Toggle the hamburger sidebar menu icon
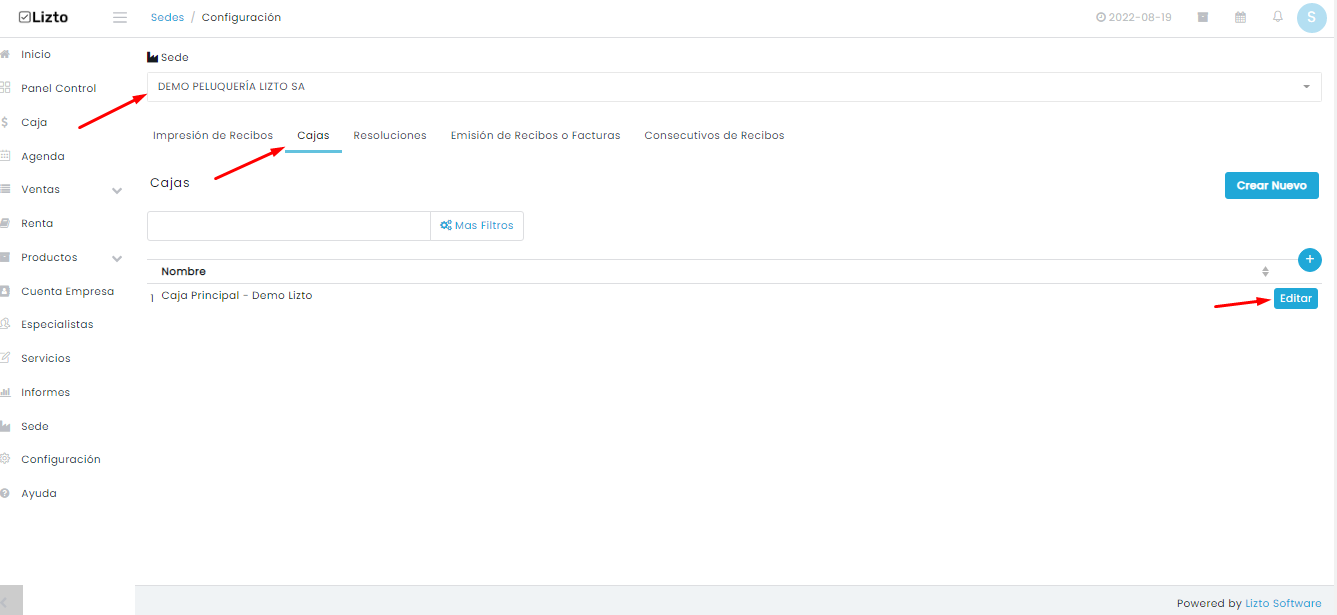Viewport: 1337px width, 615px height. (120, 17)
